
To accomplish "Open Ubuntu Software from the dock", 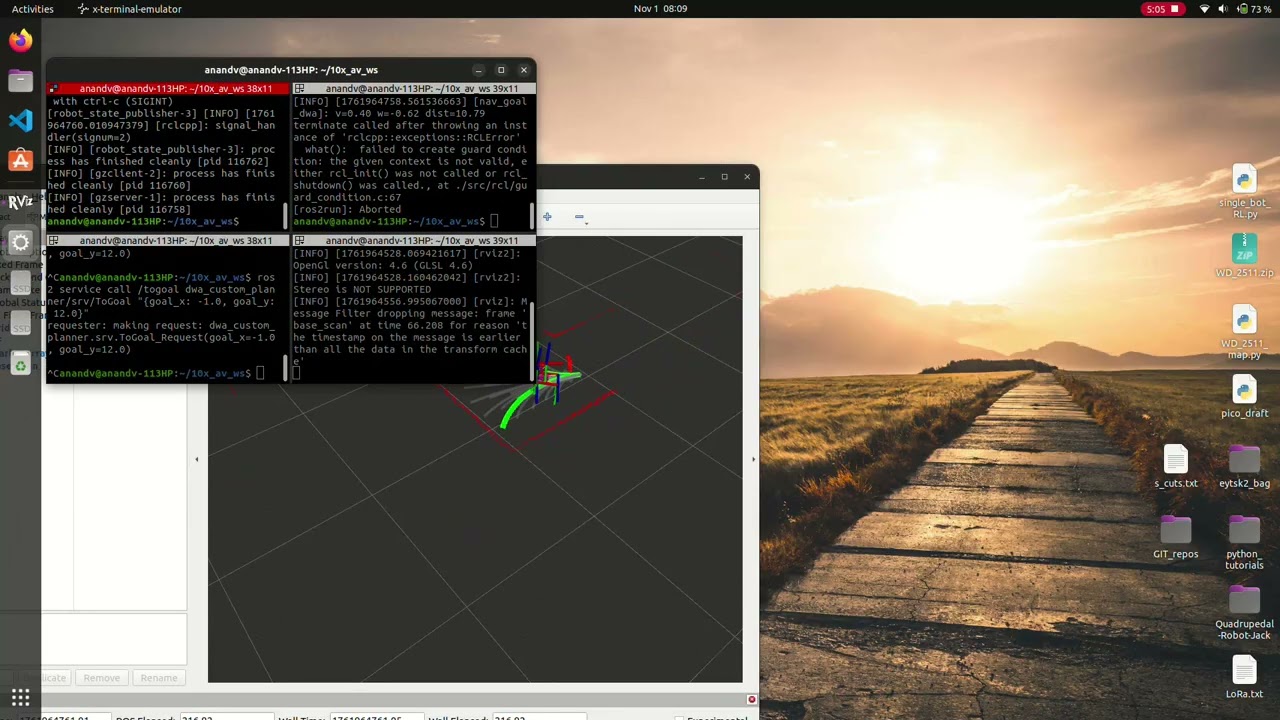I will tap(20, 161).
